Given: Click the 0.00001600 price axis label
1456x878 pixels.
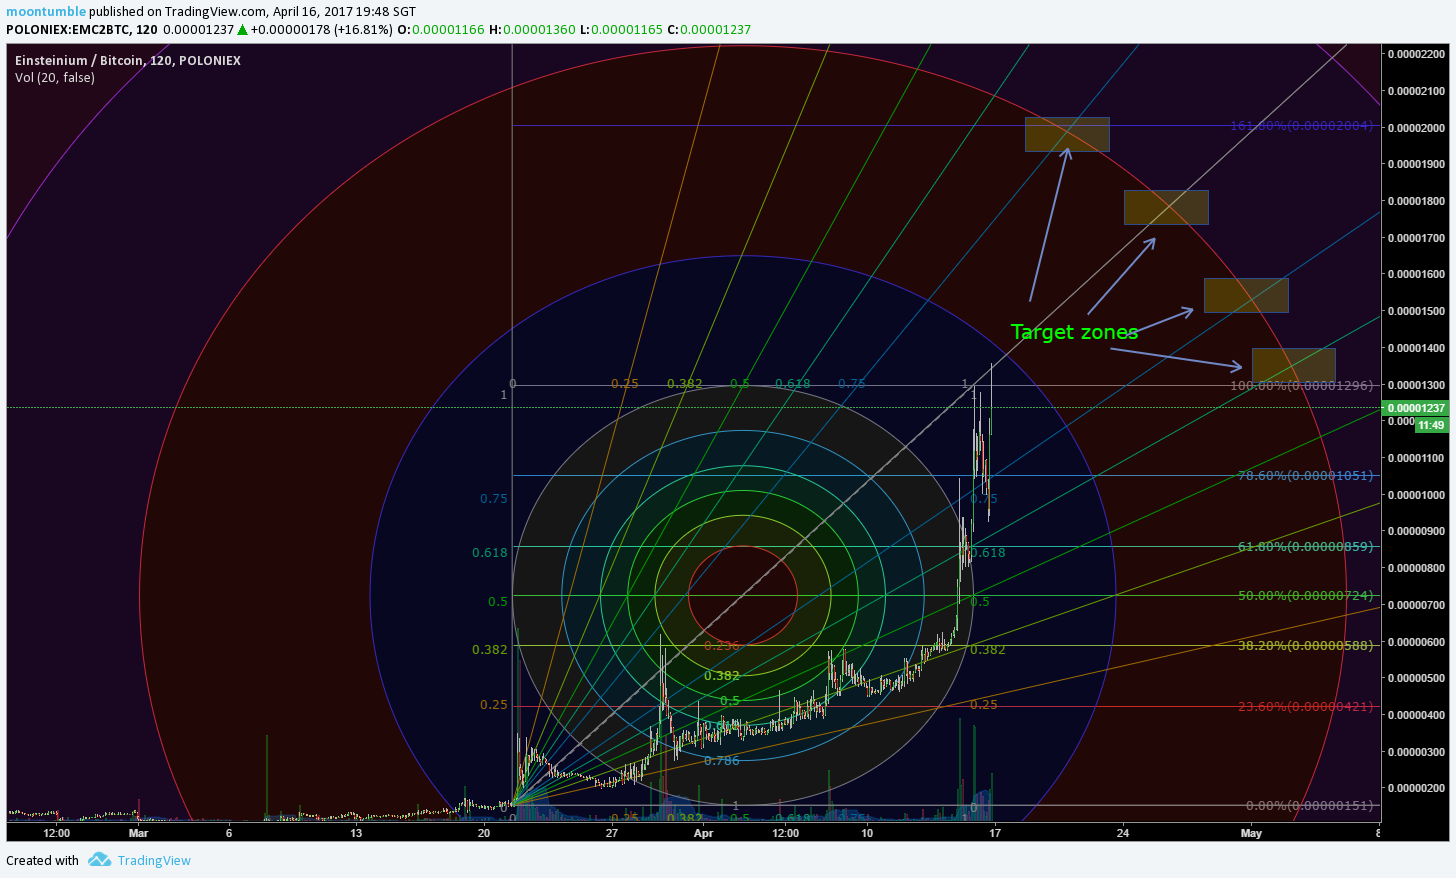Looking at the screenshot, I should 1417,274.
